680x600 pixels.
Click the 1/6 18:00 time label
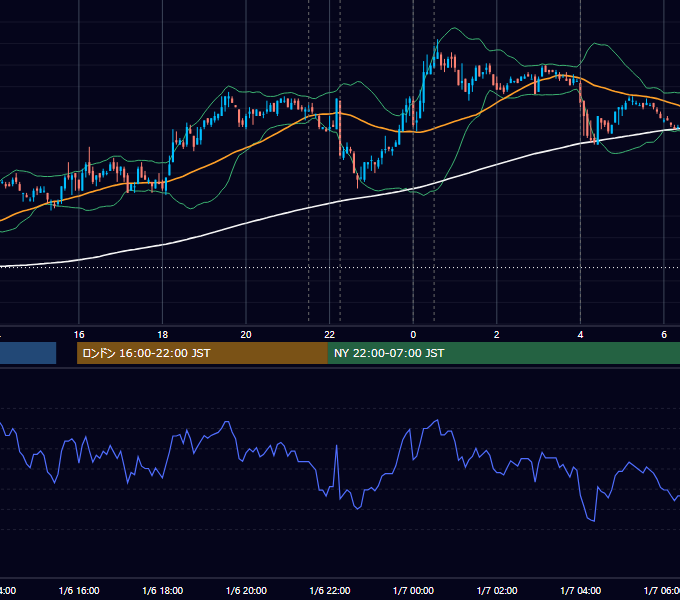(163, 590)
